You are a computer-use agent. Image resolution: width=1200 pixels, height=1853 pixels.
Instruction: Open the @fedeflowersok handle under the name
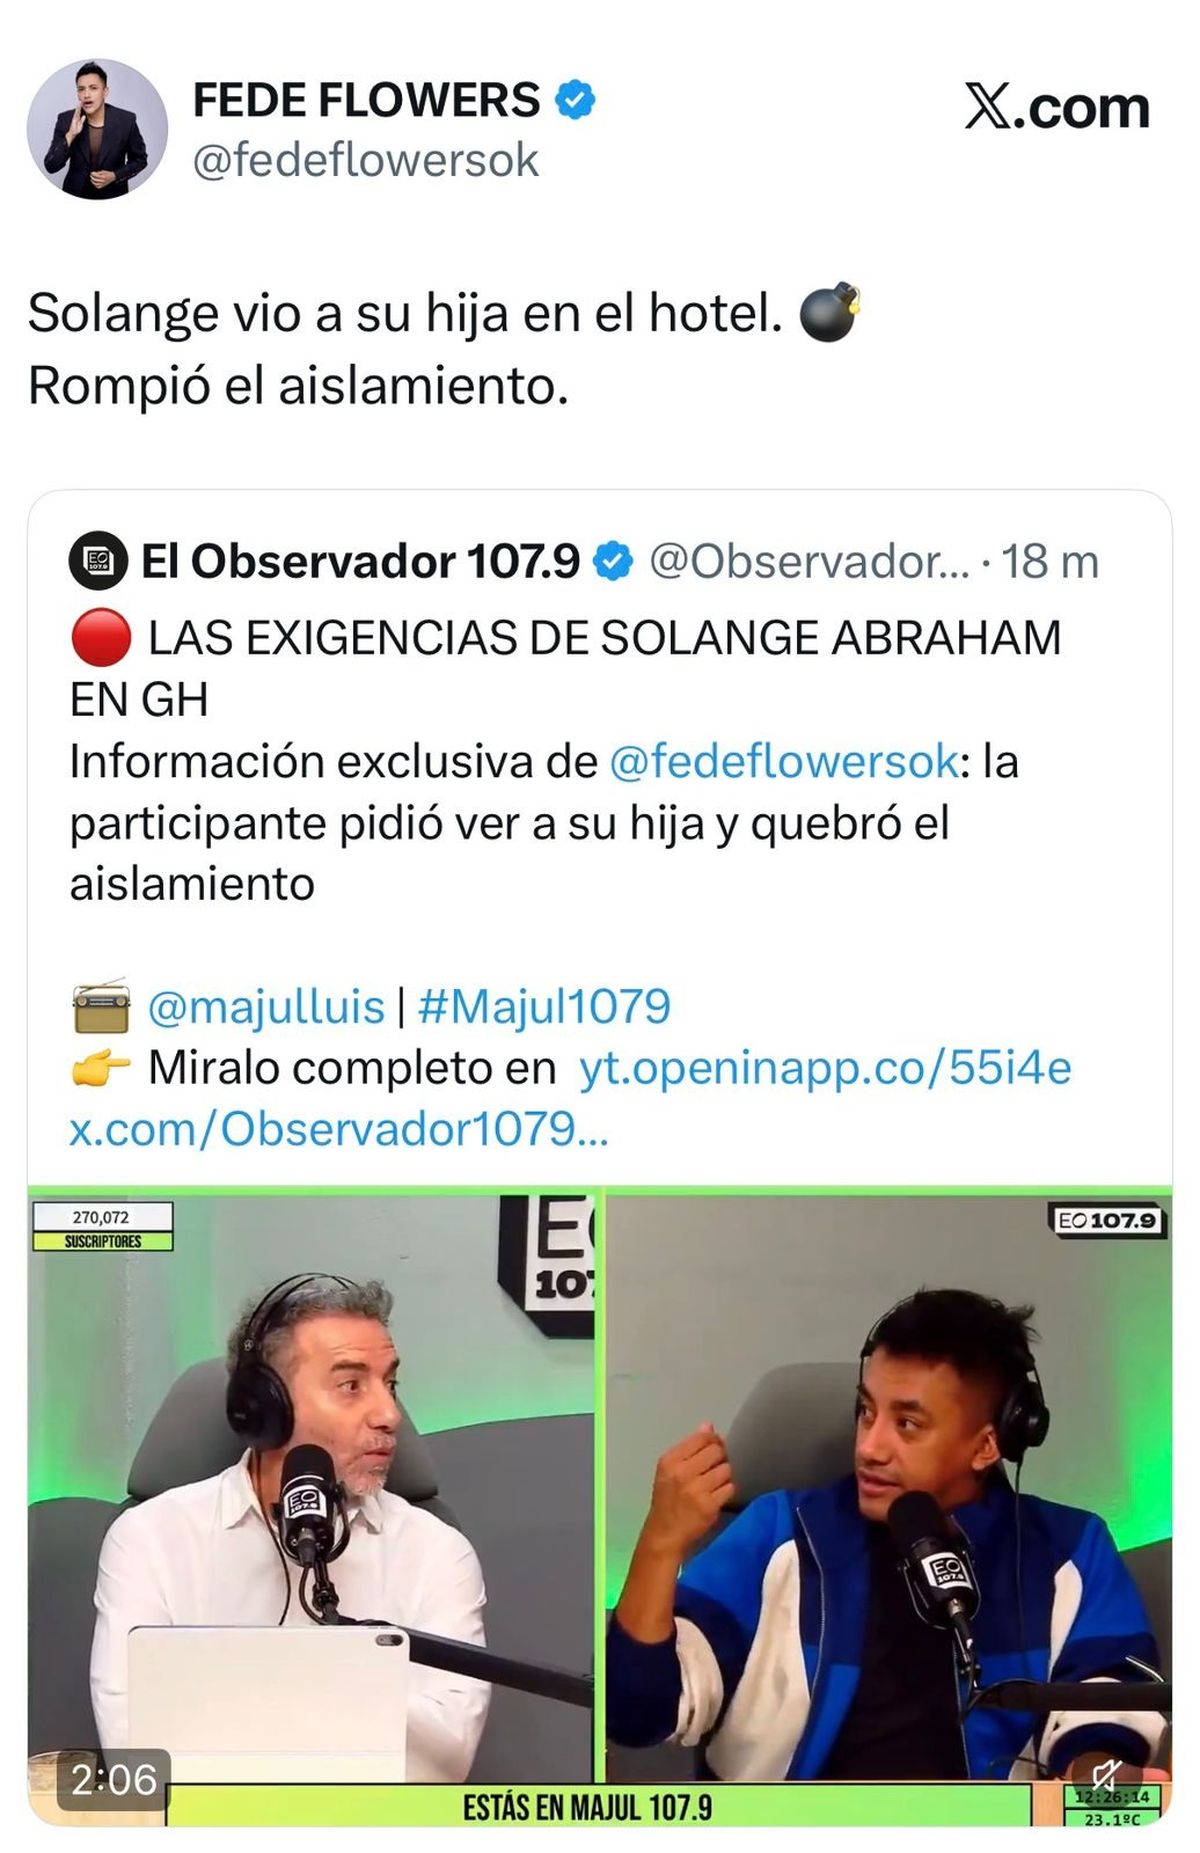pyautogui.click(x=366, y=160)
